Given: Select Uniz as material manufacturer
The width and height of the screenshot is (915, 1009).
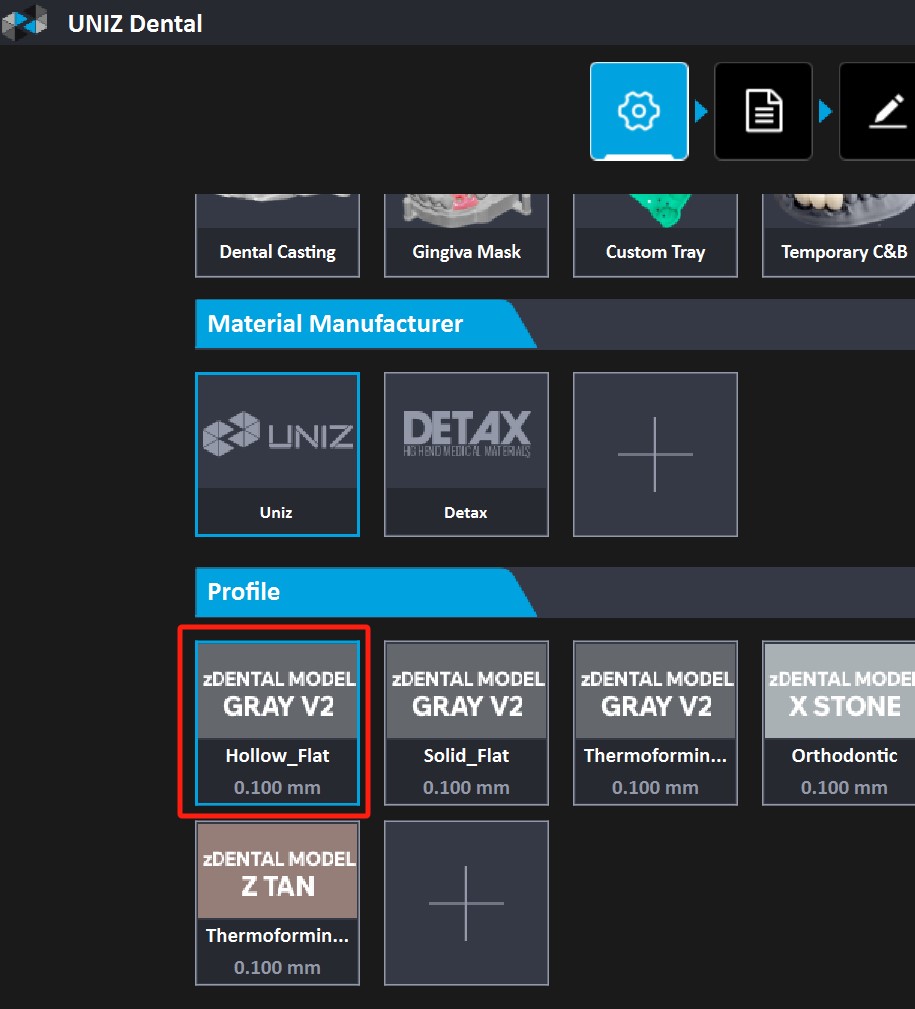Looking at the screenshot, I should [277, 454].
